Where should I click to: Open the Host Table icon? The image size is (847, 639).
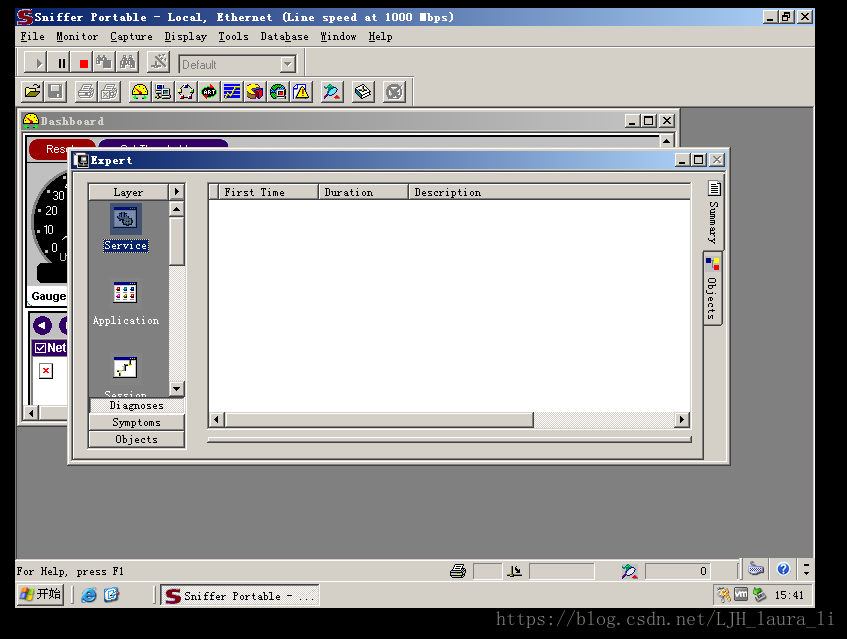[163, 92]
